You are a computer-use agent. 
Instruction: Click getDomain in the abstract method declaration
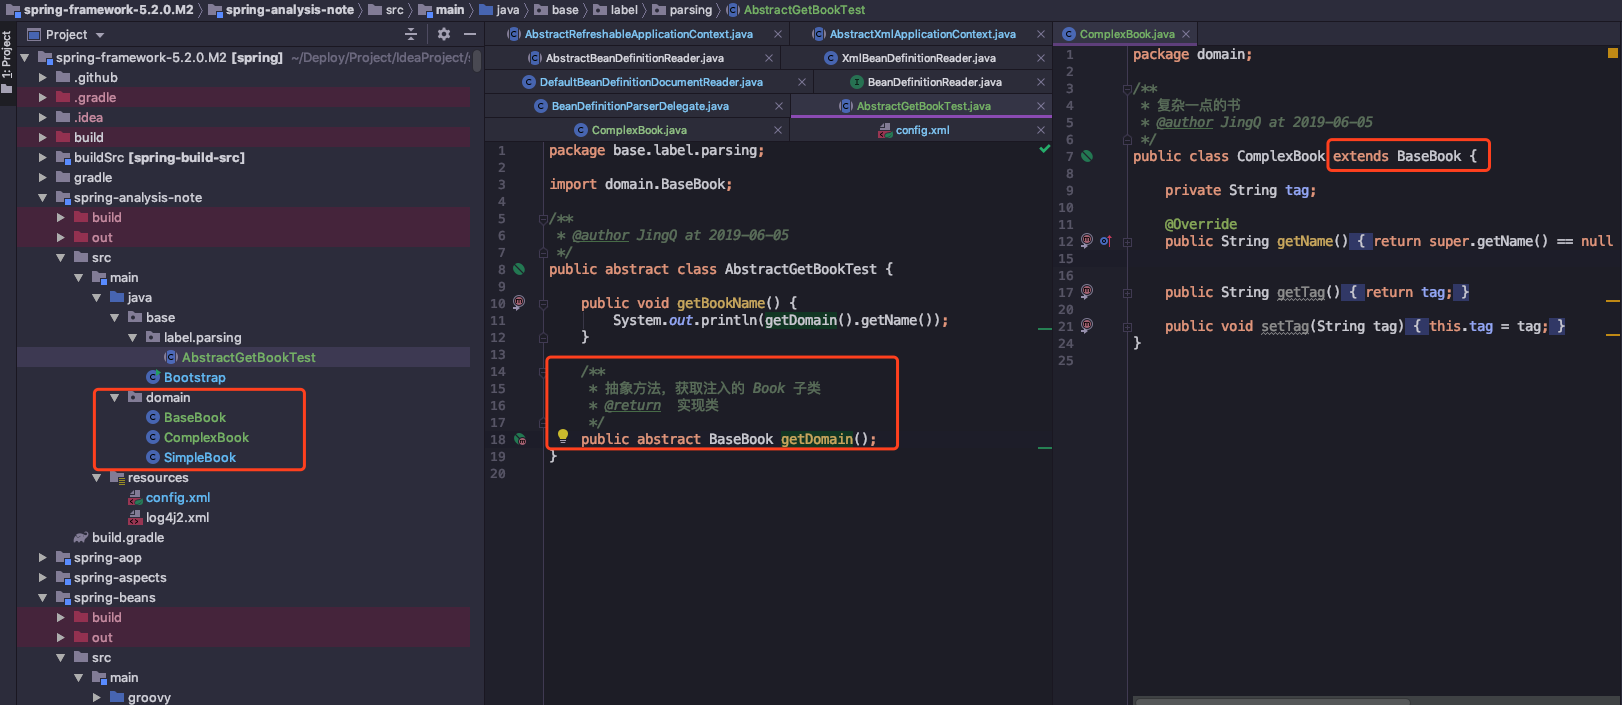coord(817,439)
